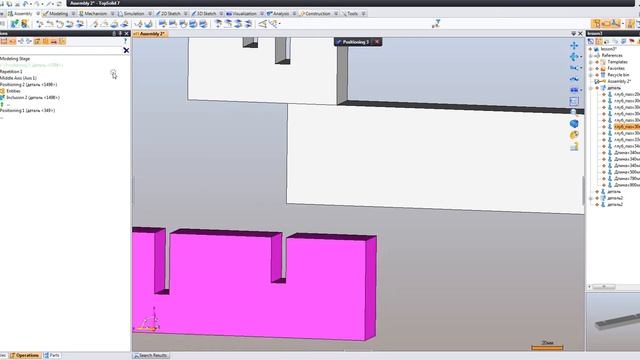
Task: Expand the Recycle bin node
Action: 591,75
